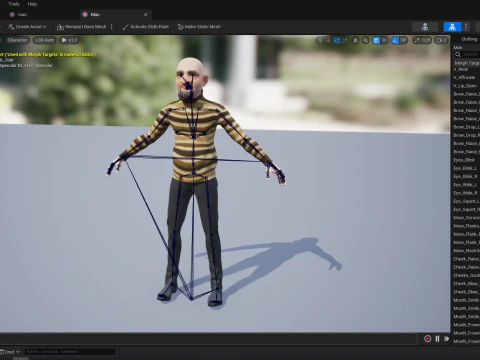480x360 pixels.
Task: Open the grid snap value 10 dropdown
Action: click(384, 40)
